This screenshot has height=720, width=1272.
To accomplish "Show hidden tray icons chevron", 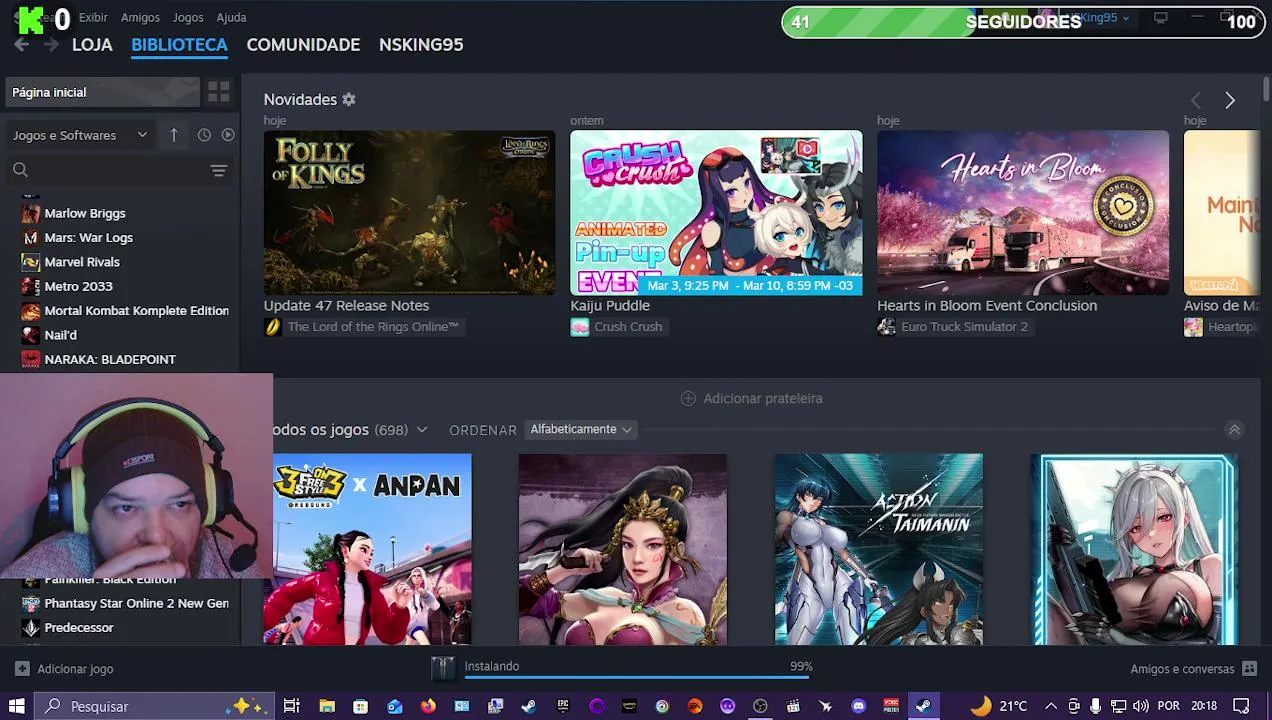I will pyautogui.click(x=1051, y=706).
